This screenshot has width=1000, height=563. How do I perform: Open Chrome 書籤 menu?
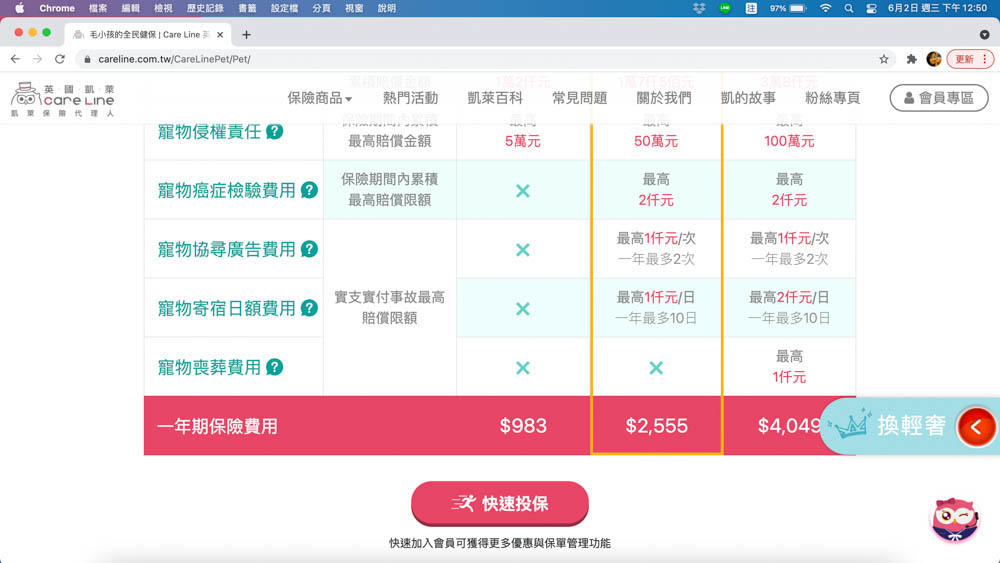247,8
